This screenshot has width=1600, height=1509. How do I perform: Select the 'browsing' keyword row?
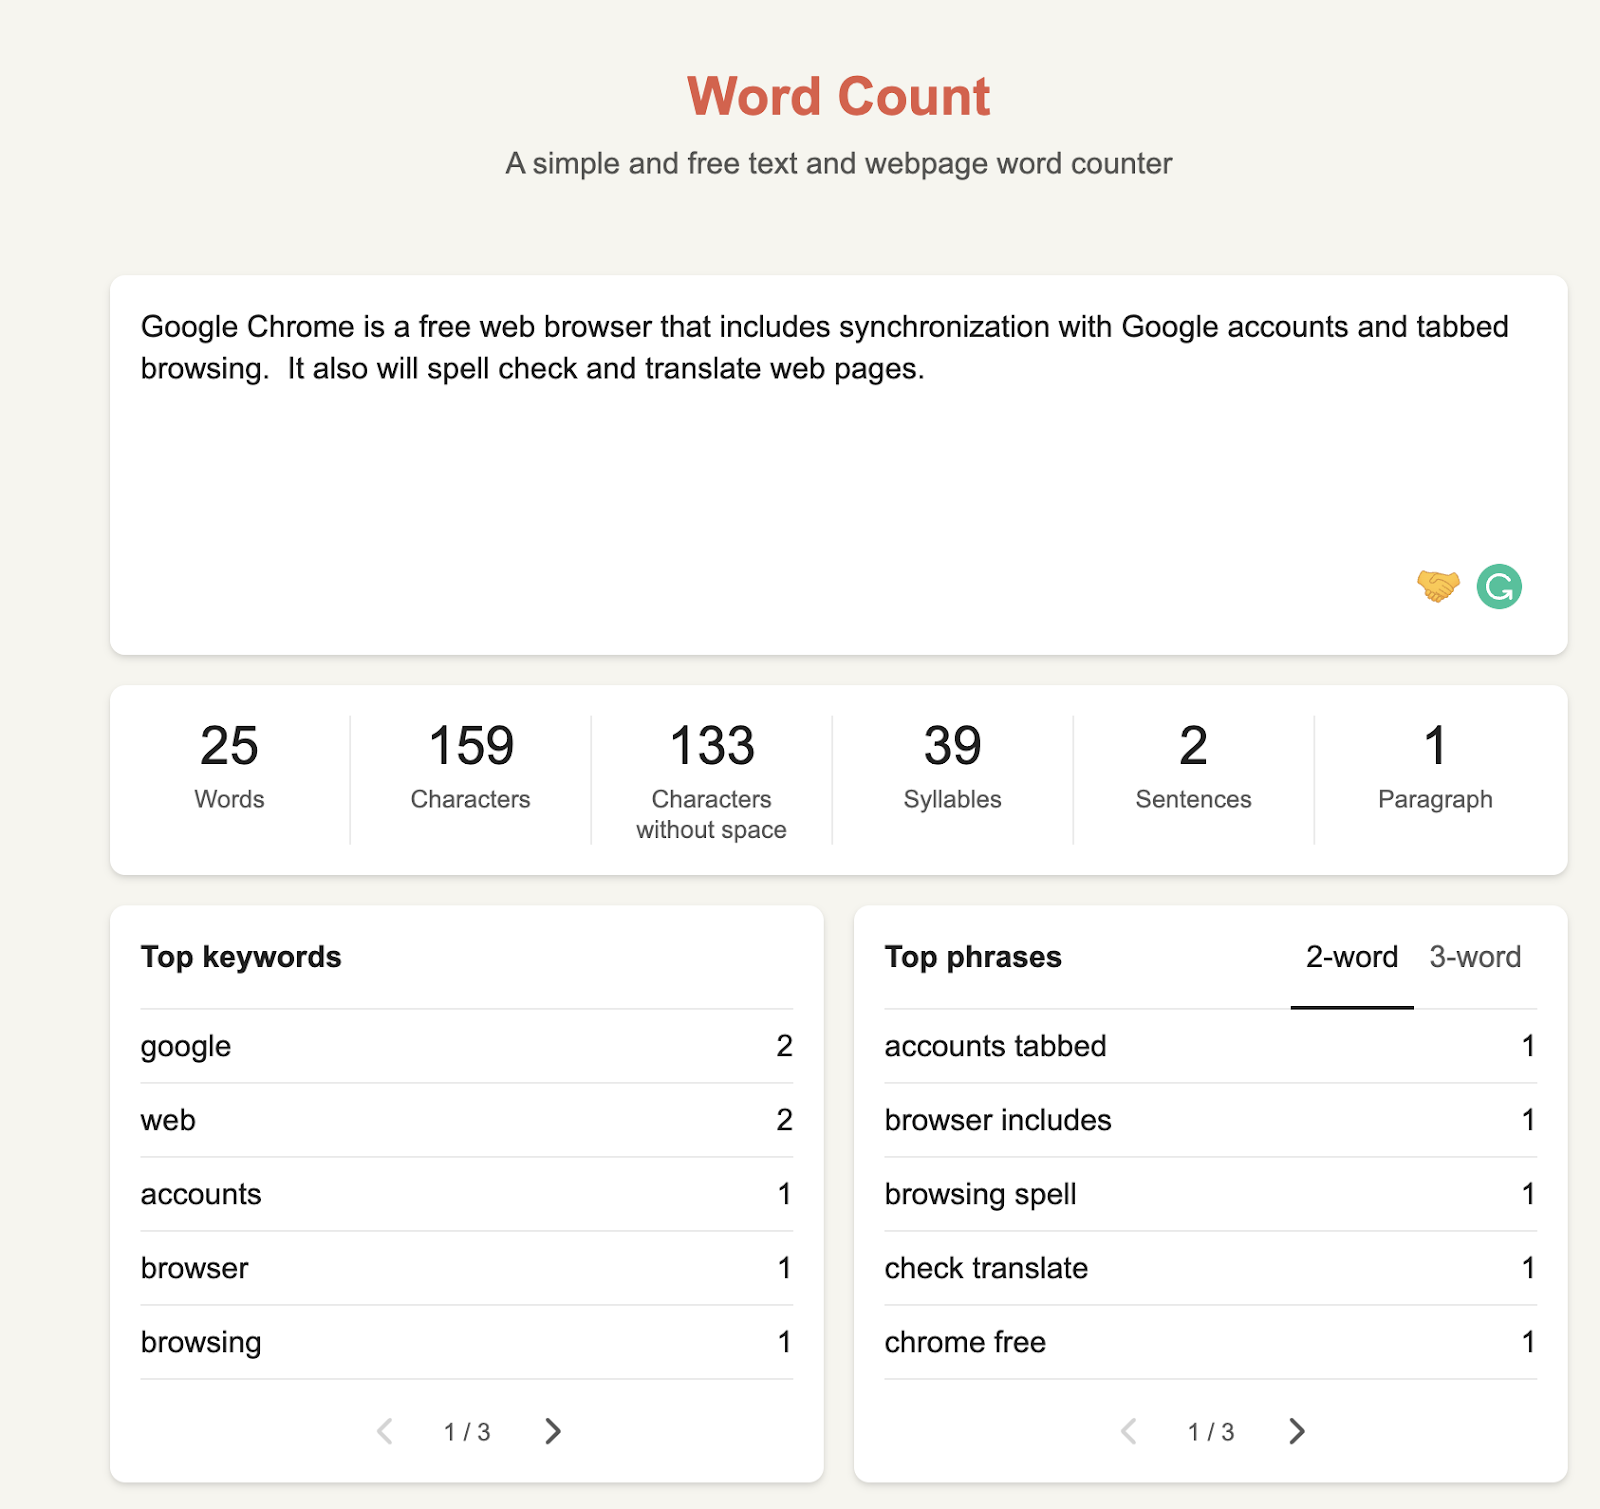click(467, 1342)
